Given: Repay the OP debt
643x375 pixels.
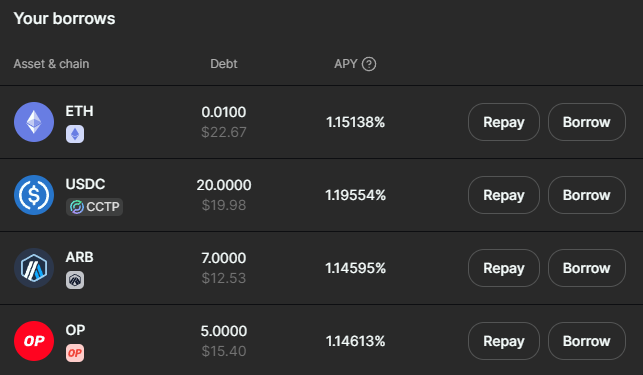Looking at the screenshot, I should (x=504, y=341).
